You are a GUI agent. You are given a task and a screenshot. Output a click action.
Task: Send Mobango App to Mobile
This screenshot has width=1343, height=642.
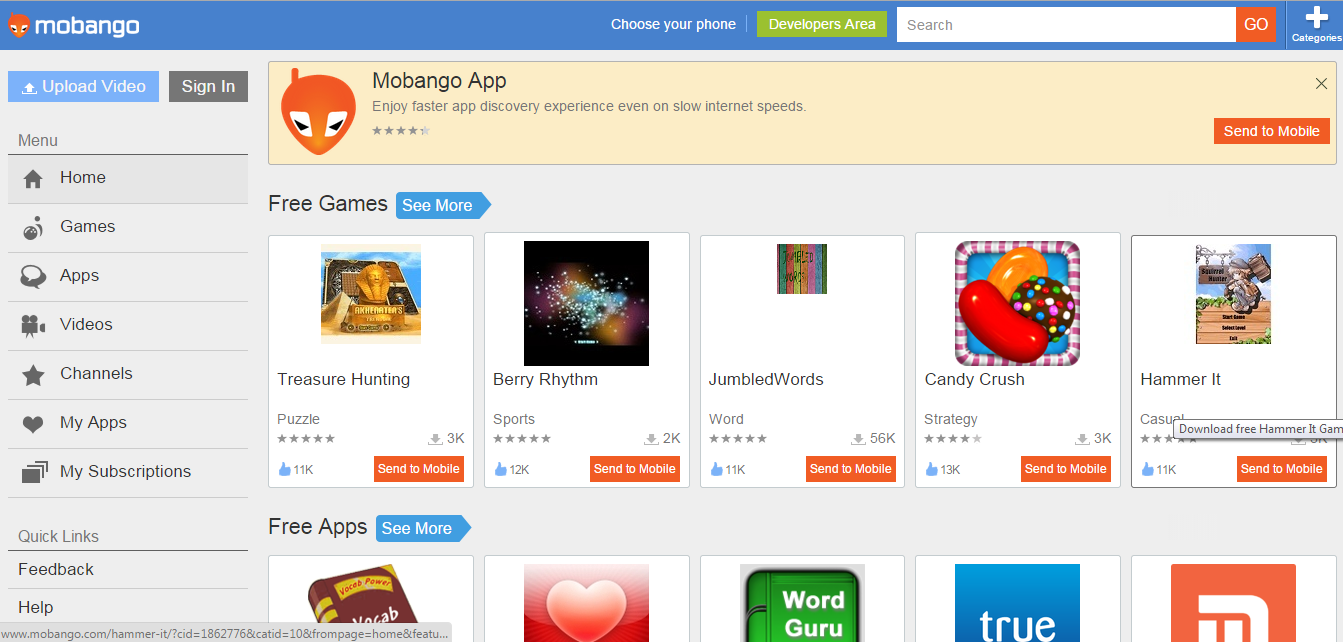(1272, 131)
